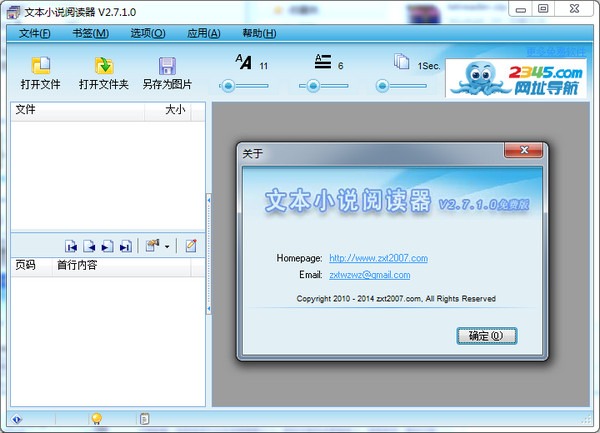Click the 确定(O) button in About dialog
The width and height of the screenshot is (600, 433).
pos(486,336)
